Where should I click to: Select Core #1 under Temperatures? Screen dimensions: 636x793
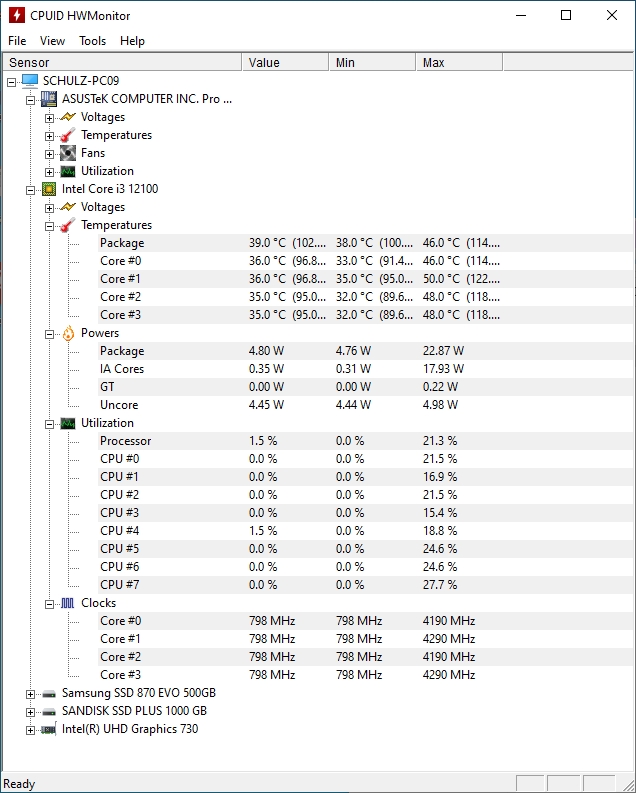(x=366, y=279)
